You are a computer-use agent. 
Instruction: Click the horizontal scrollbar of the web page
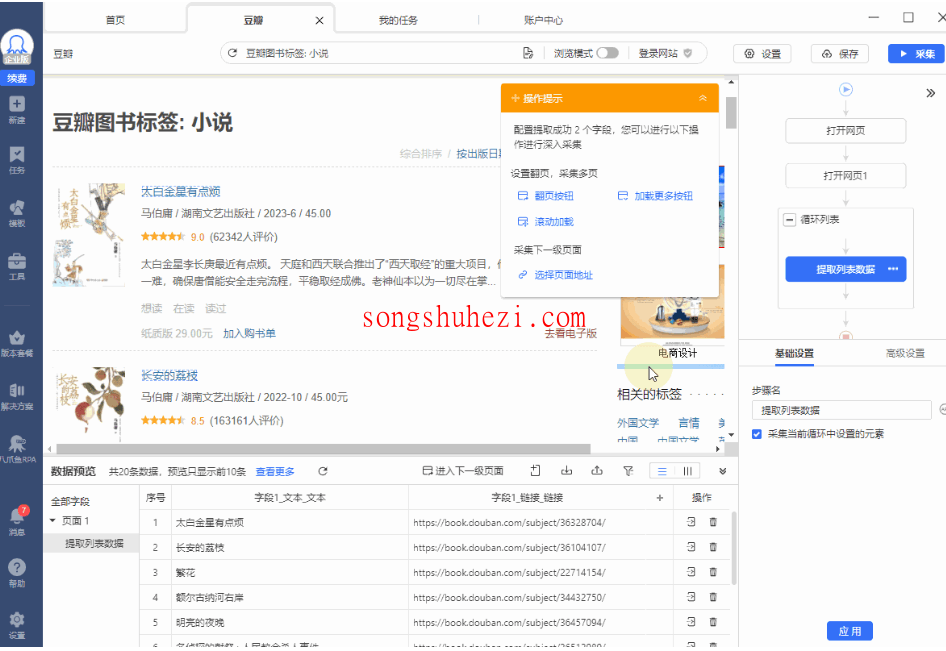tap(323, 449)
